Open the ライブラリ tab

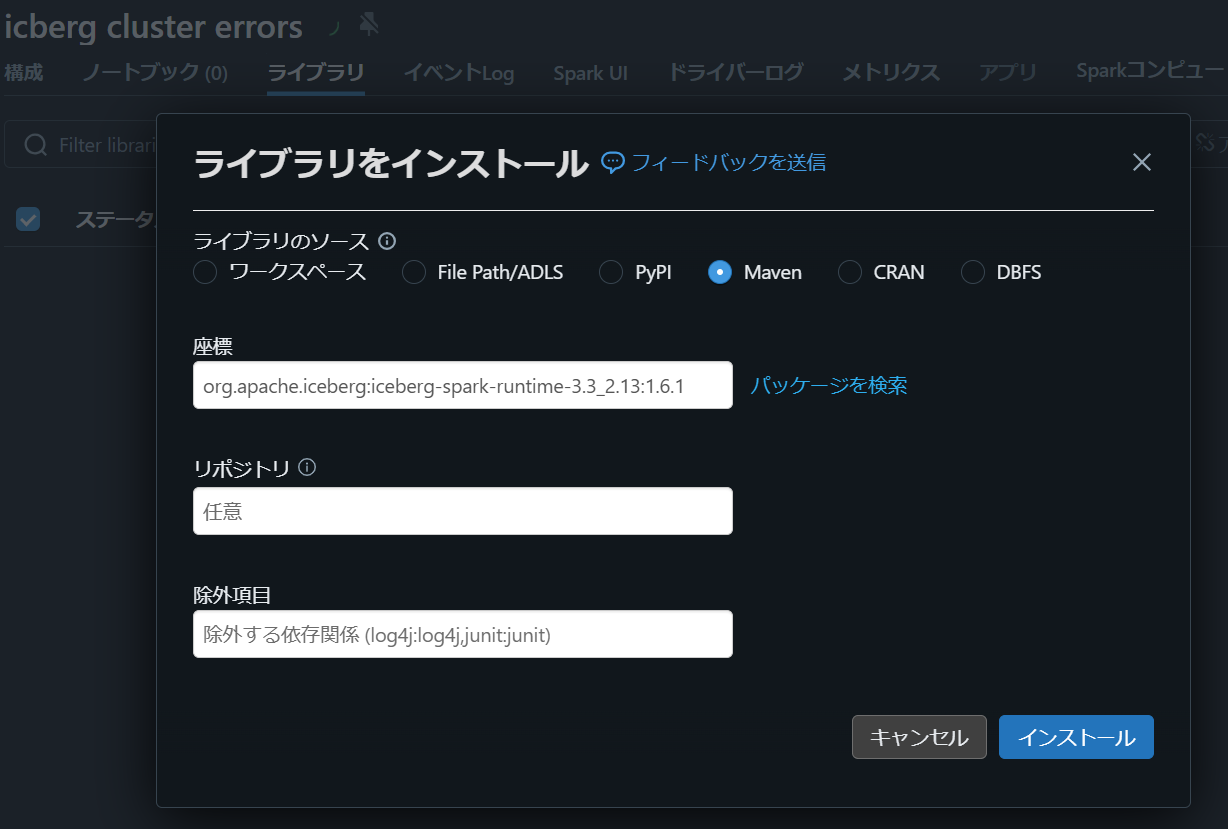[x=315, y=73]
